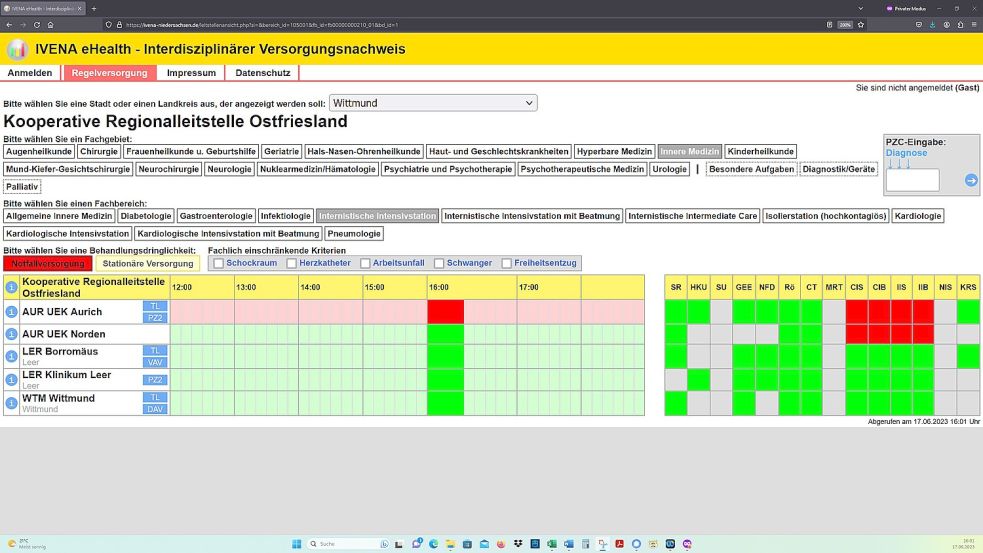
Task: Choose Kardiologie Fachbereich
Action: [918, 216]
